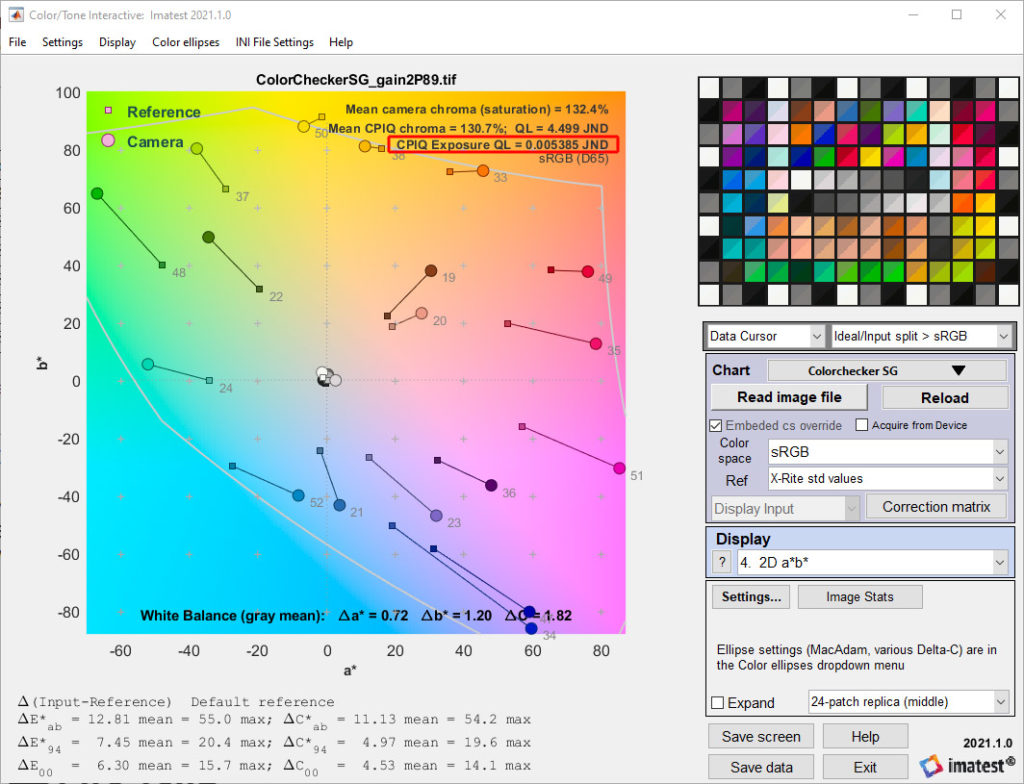Click the Imatest app icon in title bar
Image resolution: width=1024 pixels, height=784 pixels.
click(x=15, y=14)
